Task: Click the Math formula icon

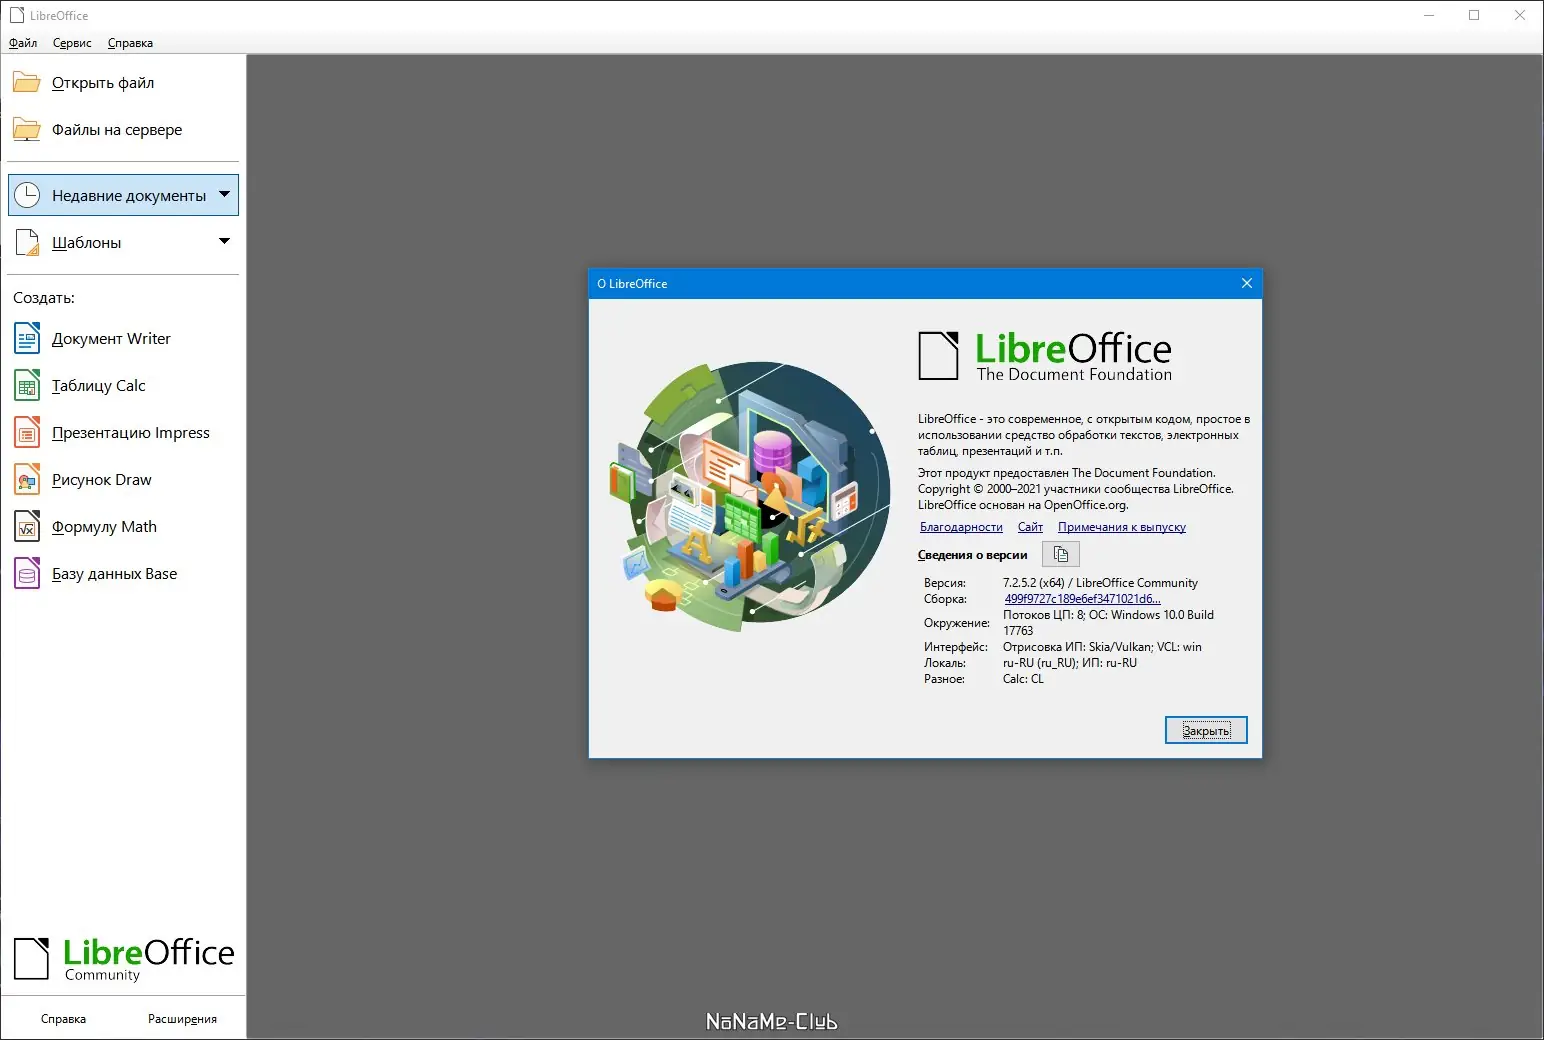Action: [27, 526]
